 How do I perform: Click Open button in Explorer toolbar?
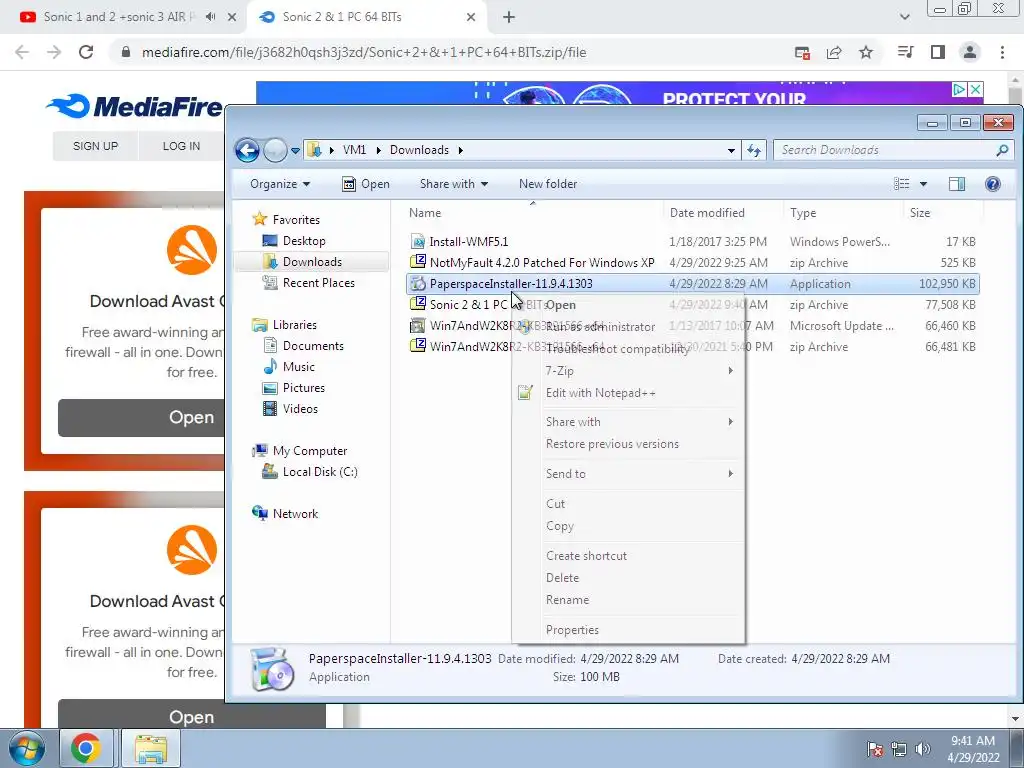(x=366, y=184)
